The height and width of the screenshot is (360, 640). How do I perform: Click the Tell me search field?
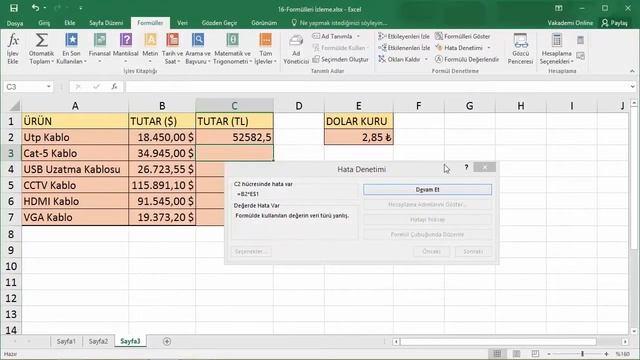point(339,23)
